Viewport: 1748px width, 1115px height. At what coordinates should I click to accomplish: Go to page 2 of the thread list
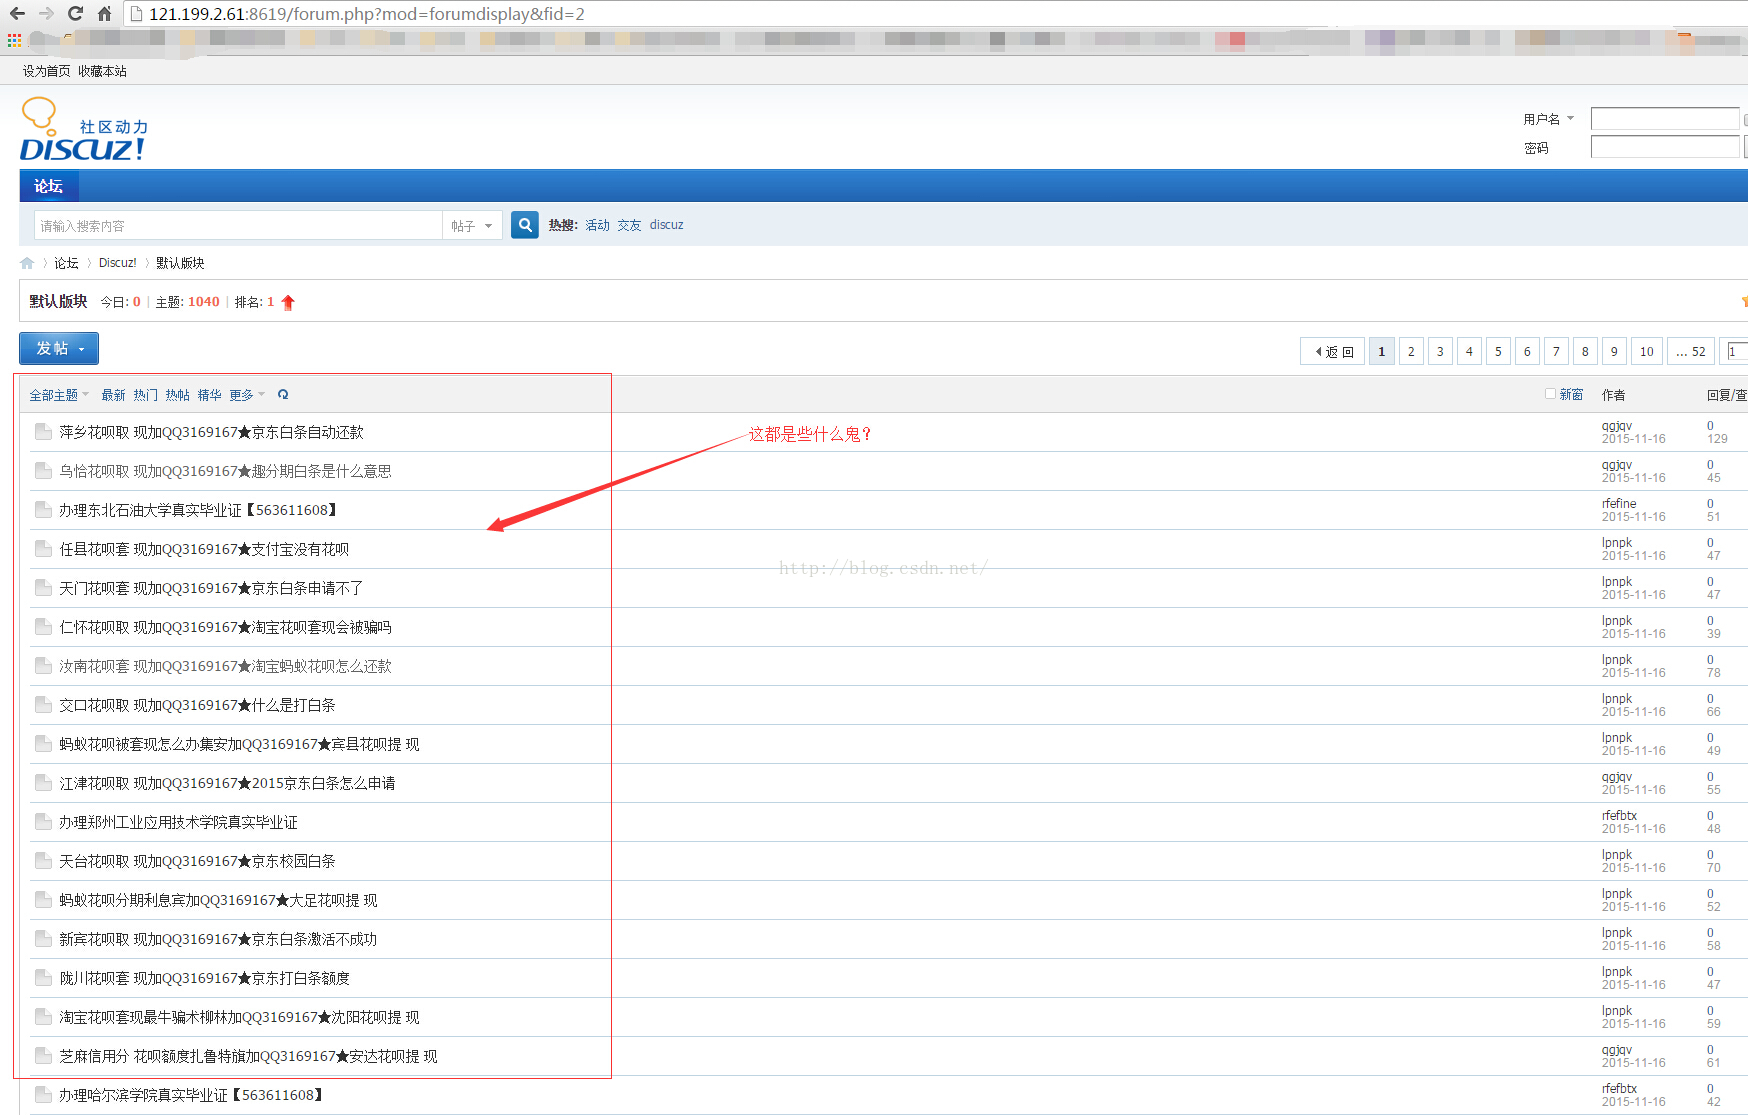click(1411, 351)
